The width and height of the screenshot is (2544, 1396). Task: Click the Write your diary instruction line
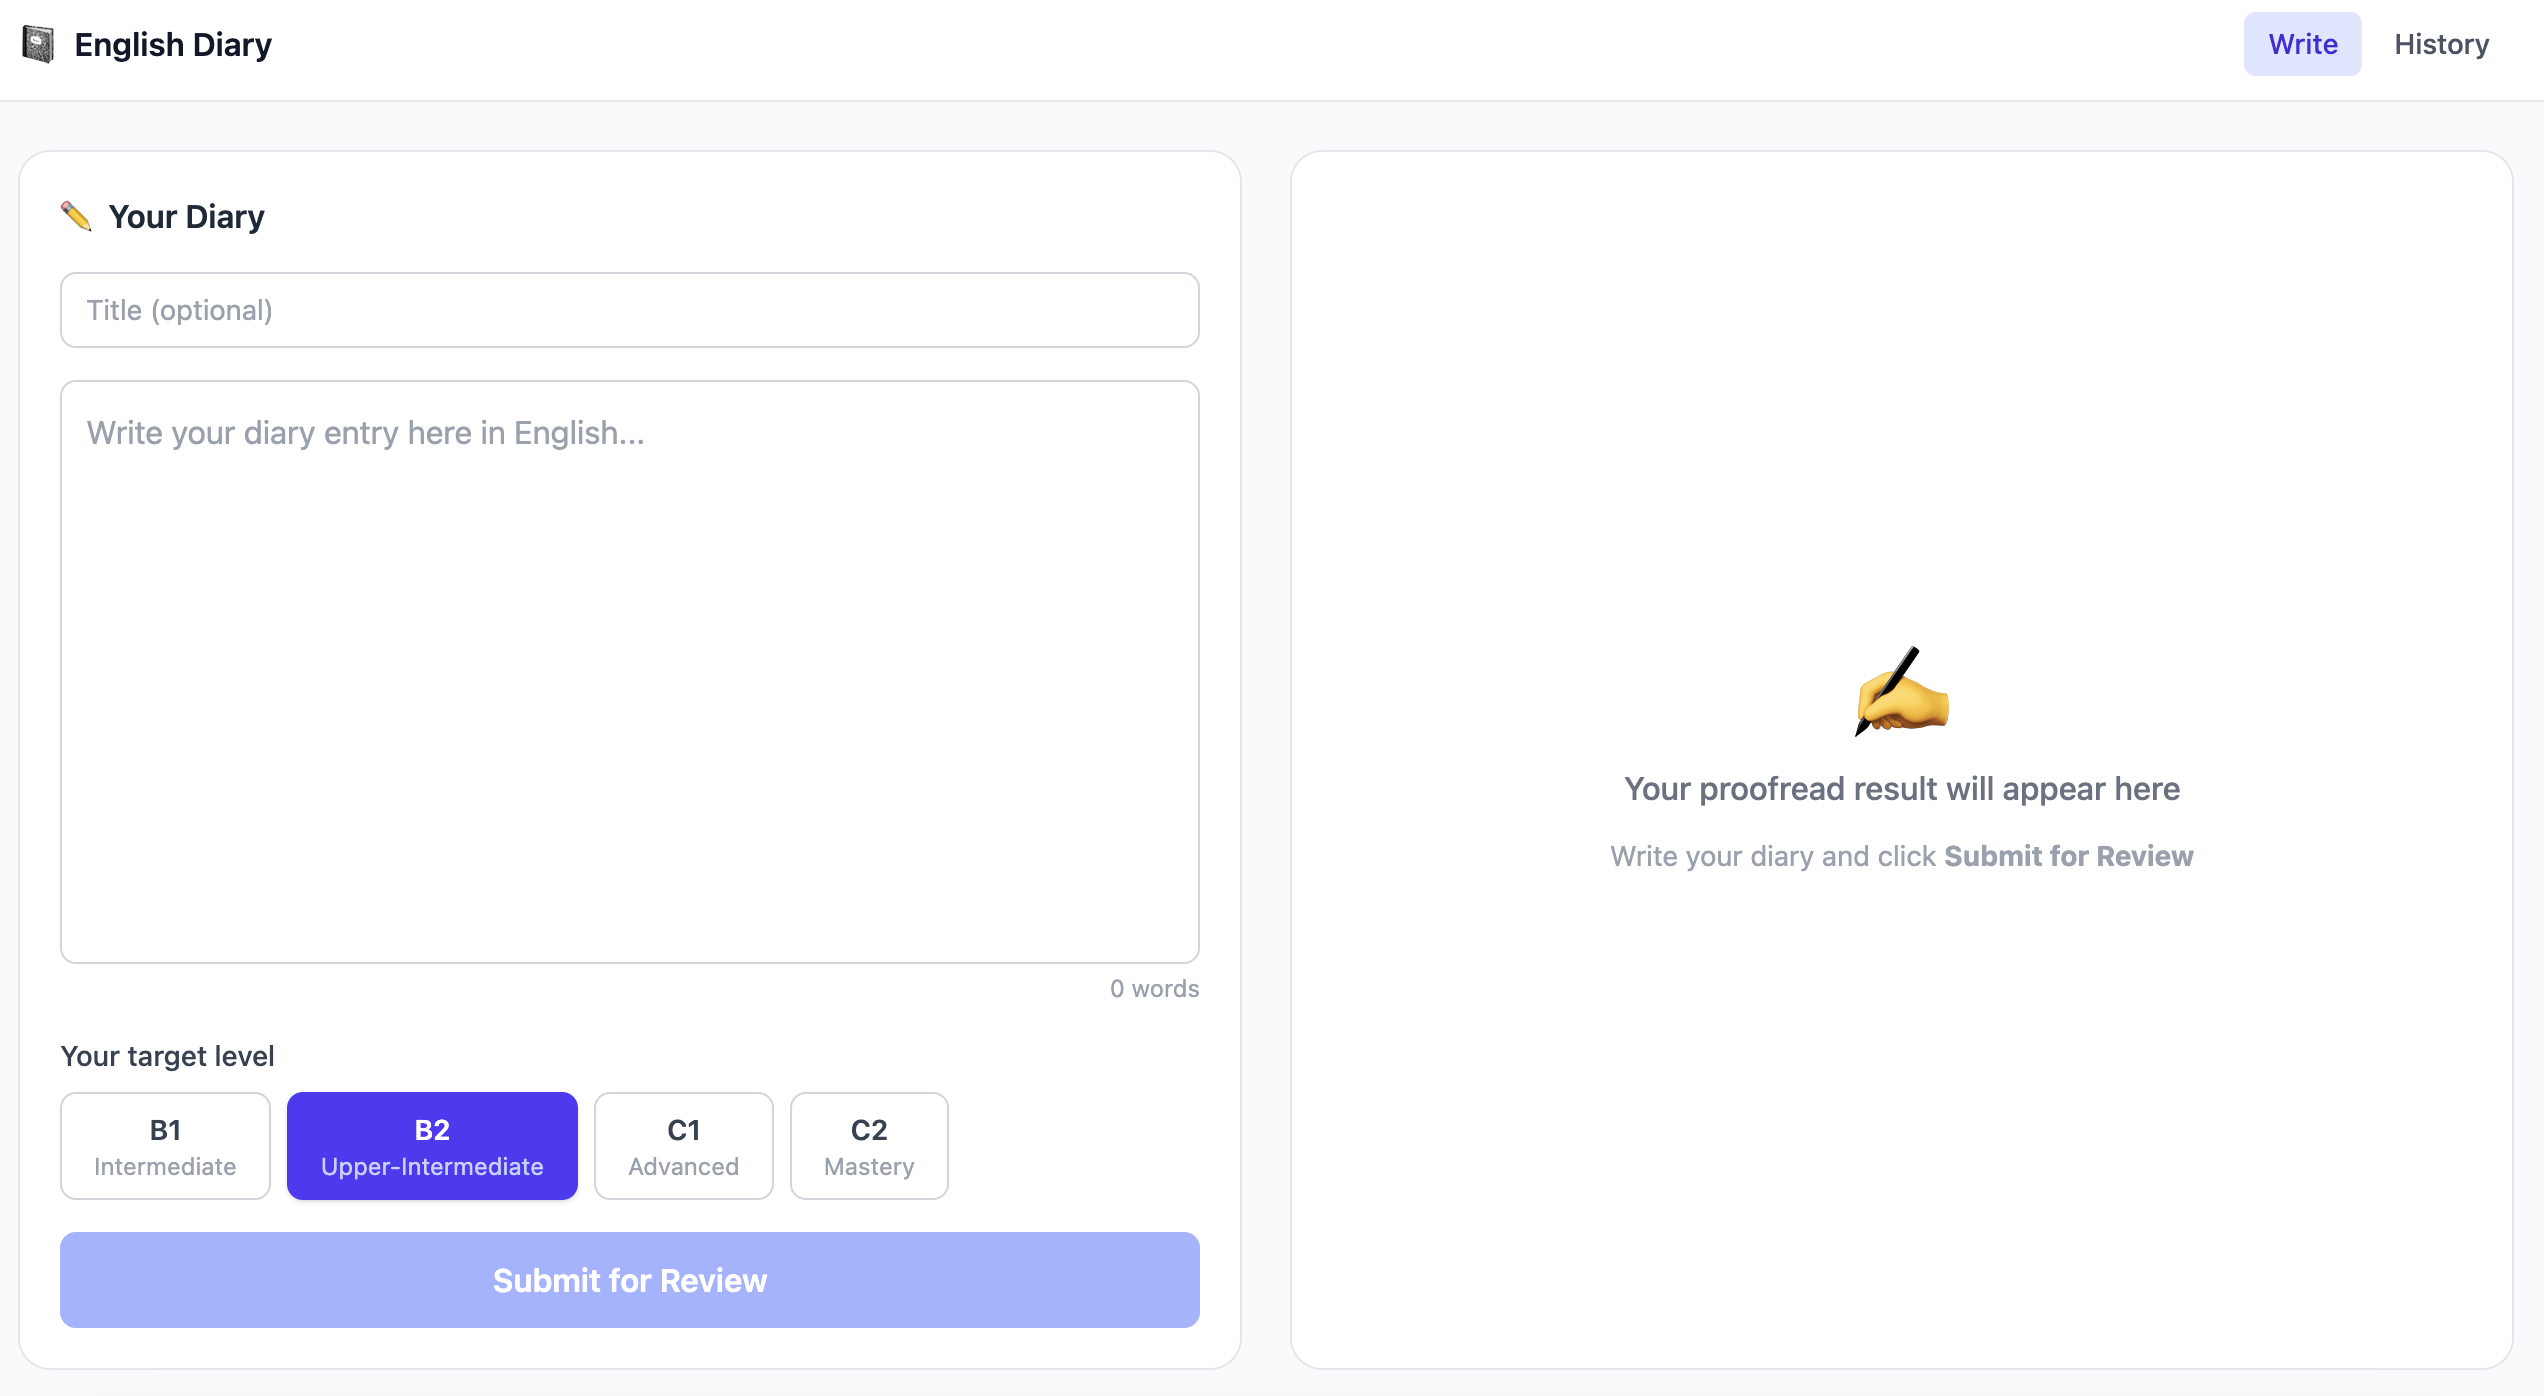pos(1774,856)
